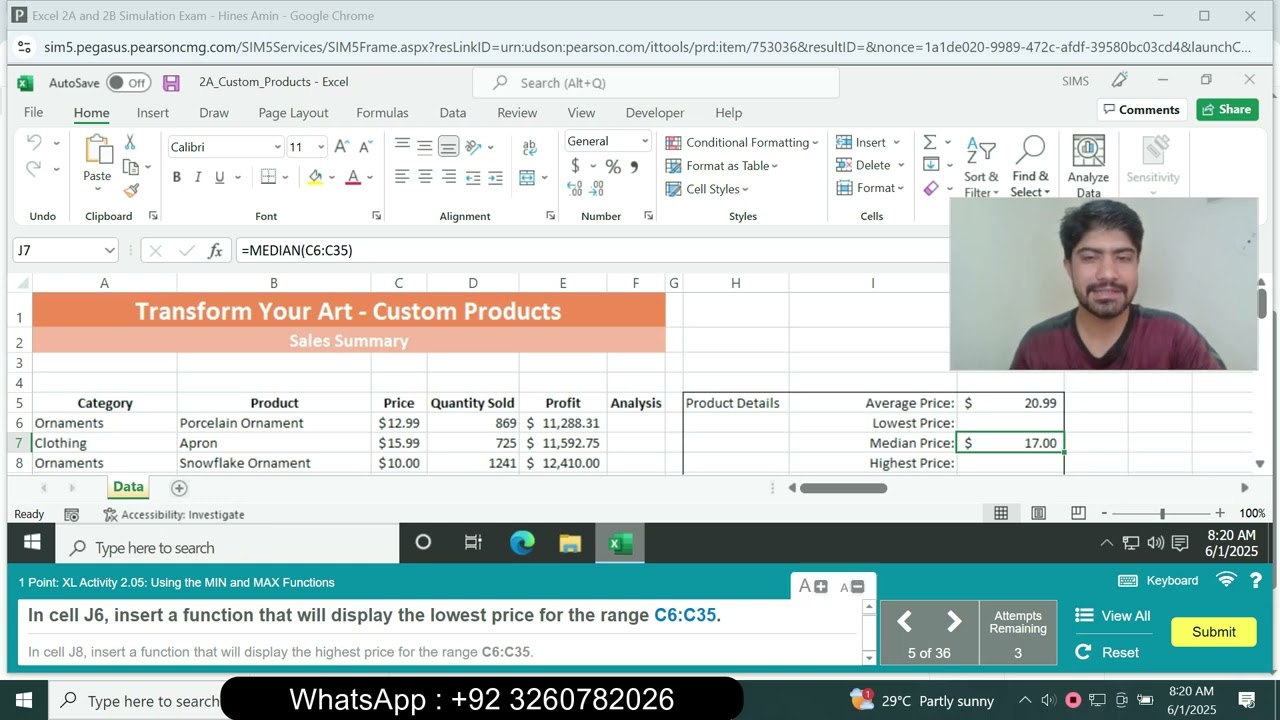Viewport: 1280px width, 720px height.
Task: Expand the Cell Styles menu
Action: (x=707, y=189)
